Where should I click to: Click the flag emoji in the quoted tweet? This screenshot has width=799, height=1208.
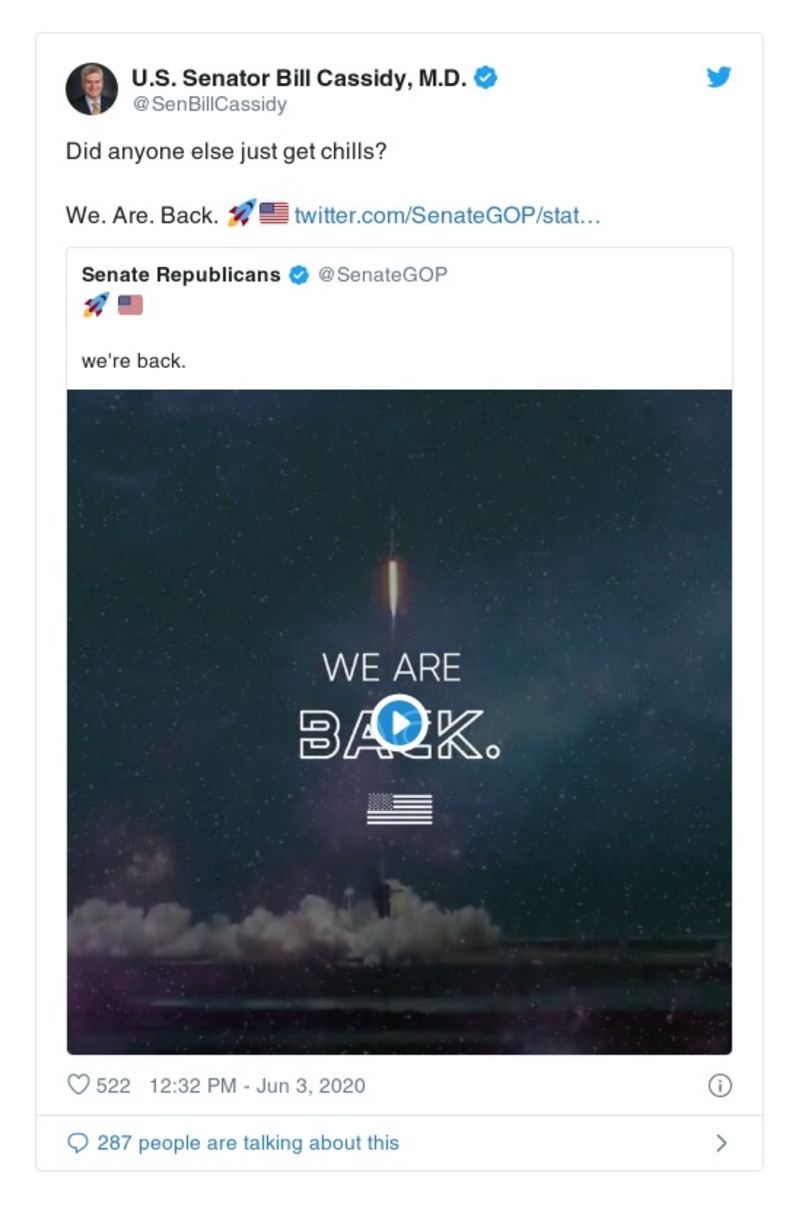130,305
